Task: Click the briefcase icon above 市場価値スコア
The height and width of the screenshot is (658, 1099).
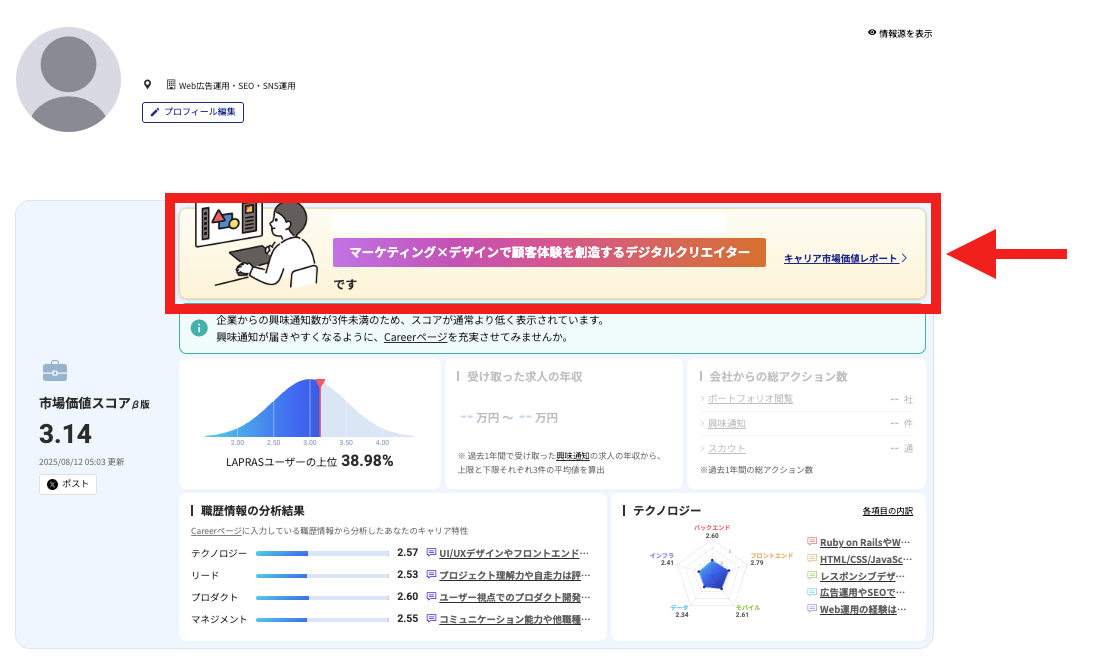Action: 54,372
